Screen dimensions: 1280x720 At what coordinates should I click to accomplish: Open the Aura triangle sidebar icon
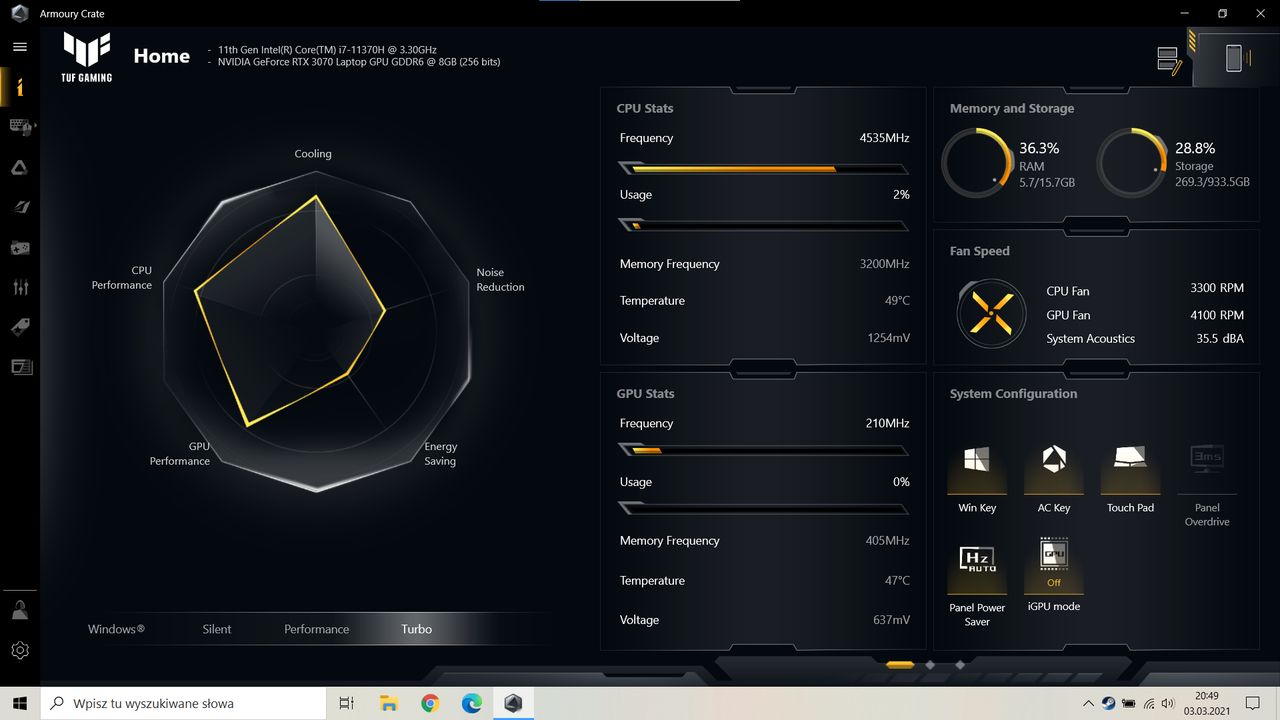tap(19, 168)
